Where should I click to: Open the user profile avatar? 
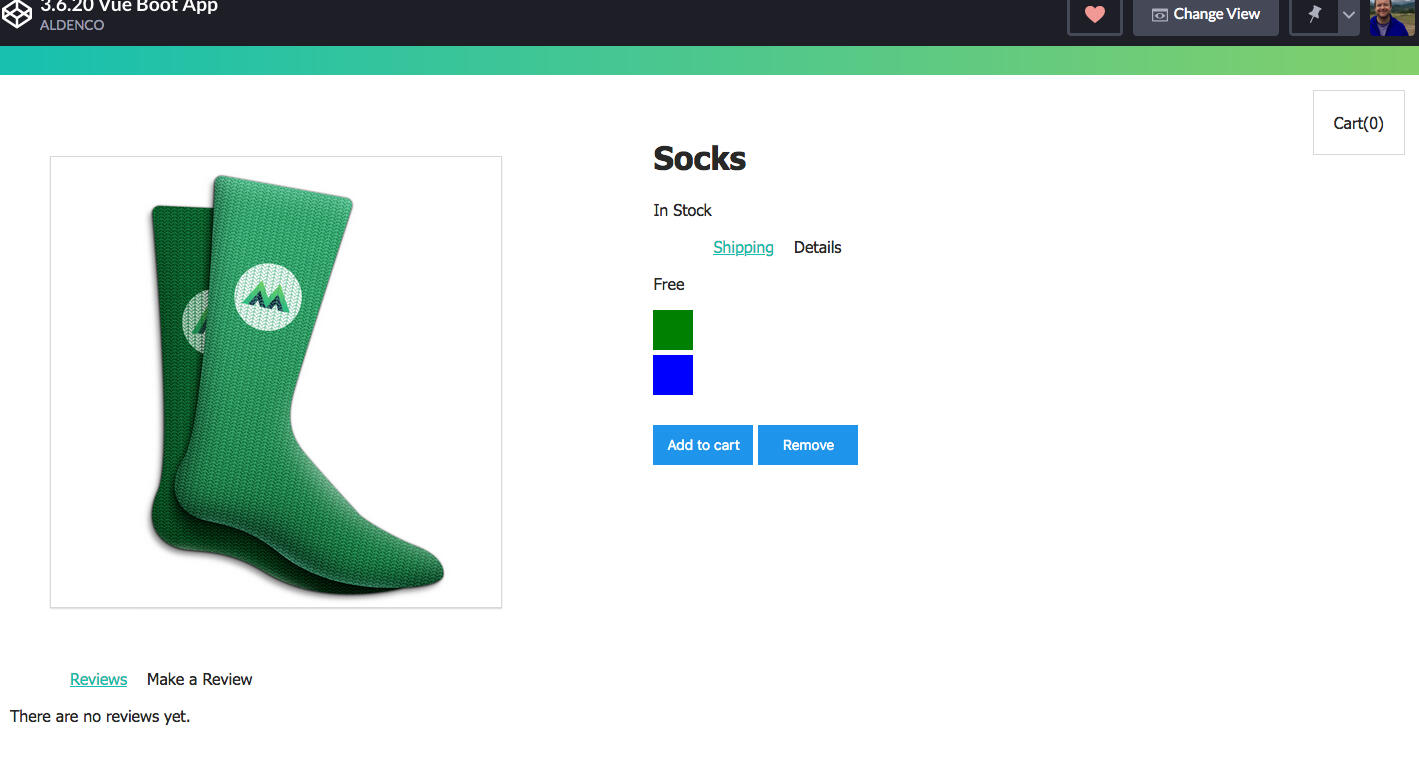[1392, 16]
